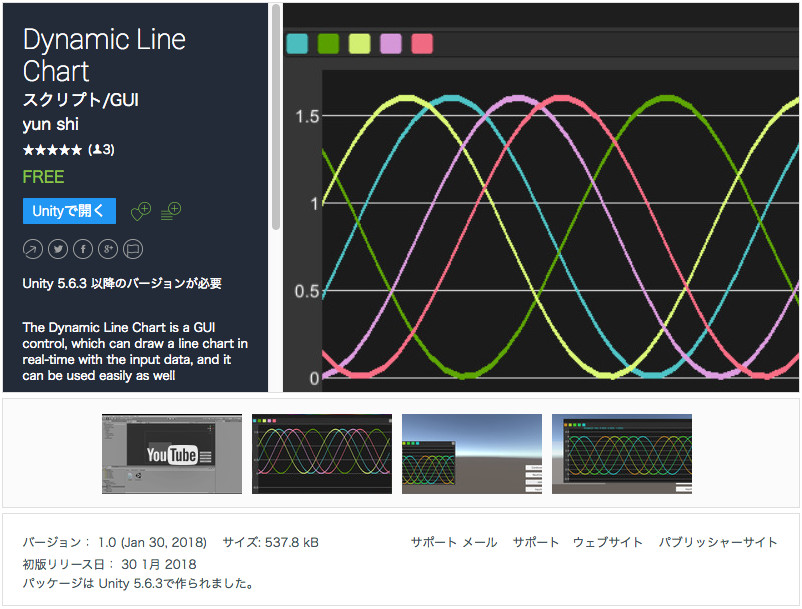This screenshot has height=609, width=802.
Task: Click the 0.5 axis label
Action: pos(307,291)
